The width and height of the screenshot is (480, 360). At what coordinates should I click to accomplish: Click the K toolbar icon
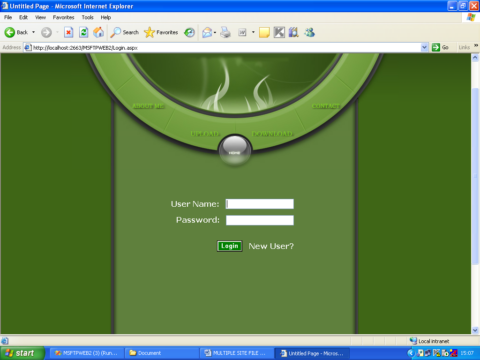[x=279, y=32]
